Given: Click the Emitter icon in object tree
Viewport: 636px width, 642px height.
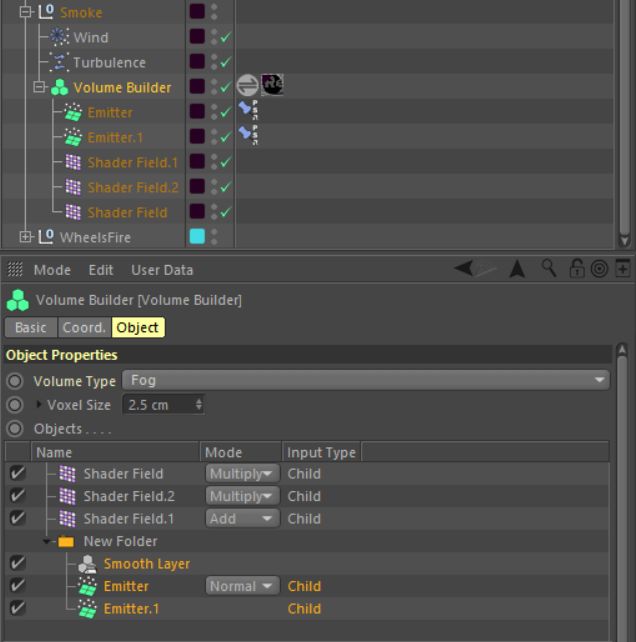Looking at the screenshot, I should (x=74, y=112).
